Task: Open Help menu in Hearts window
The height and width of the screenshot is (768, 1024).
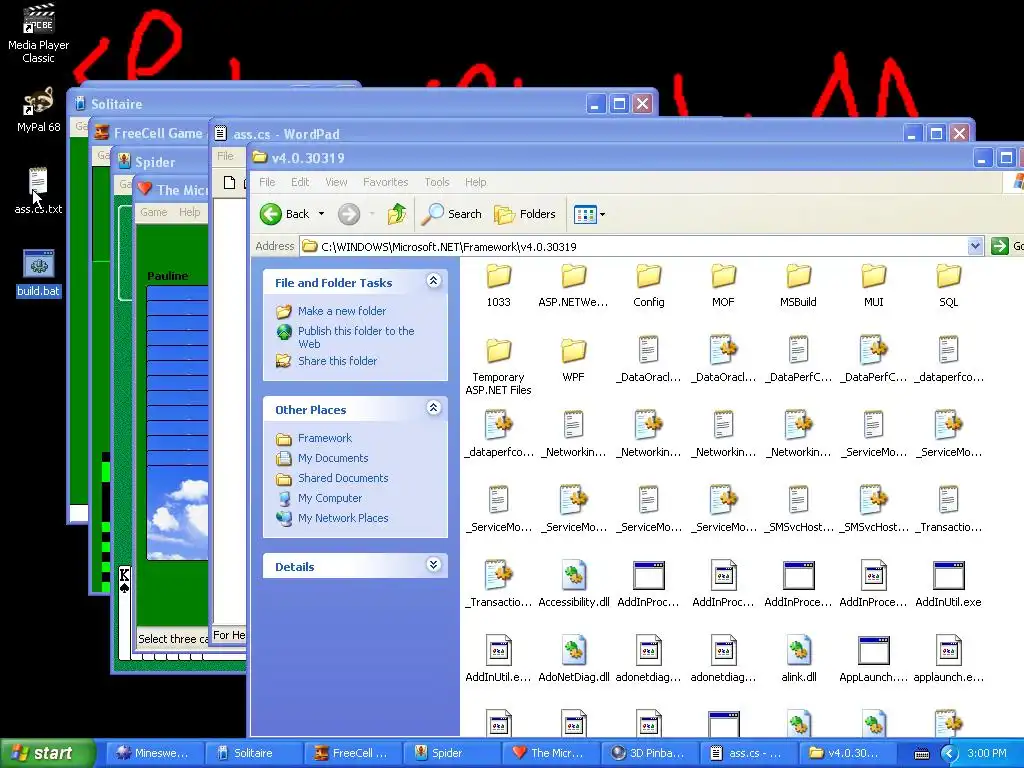Action: [x=189, y=212]
